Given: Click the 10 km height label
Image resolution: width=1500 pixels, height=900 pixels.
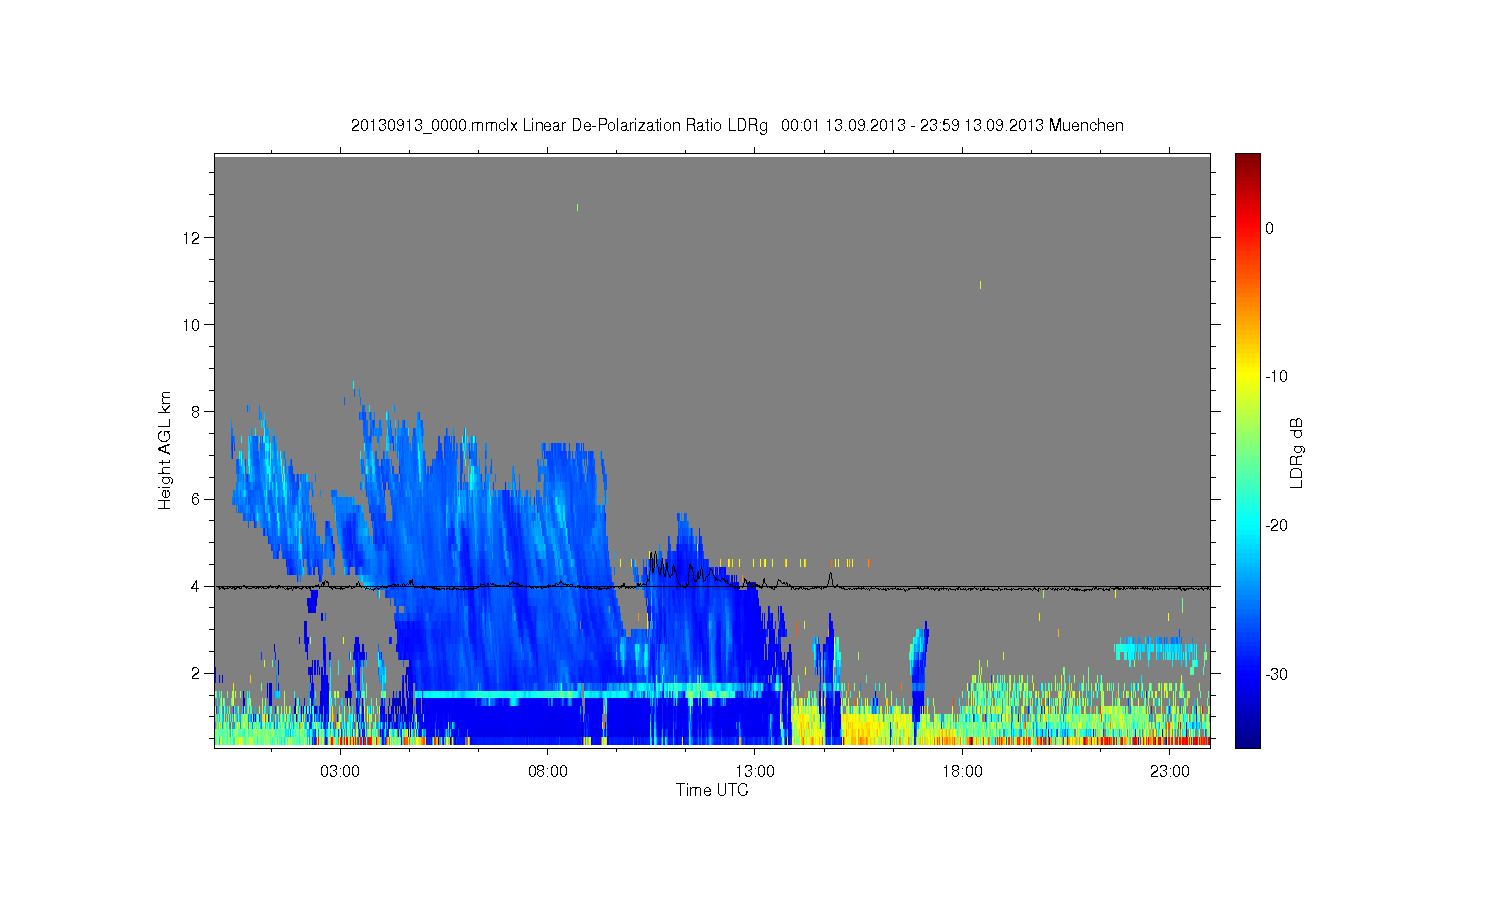Looking at the screenshot, I should pos(193,325).
